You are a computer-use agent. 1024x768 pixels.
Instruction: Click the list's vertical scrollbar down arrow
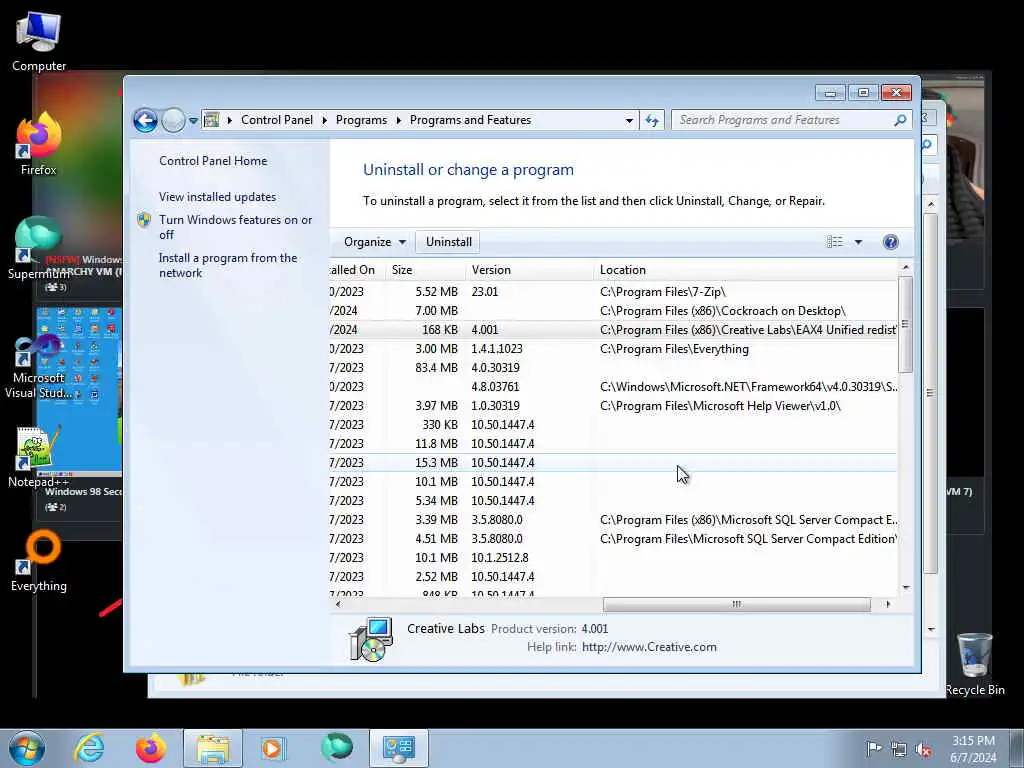[906, 587]
